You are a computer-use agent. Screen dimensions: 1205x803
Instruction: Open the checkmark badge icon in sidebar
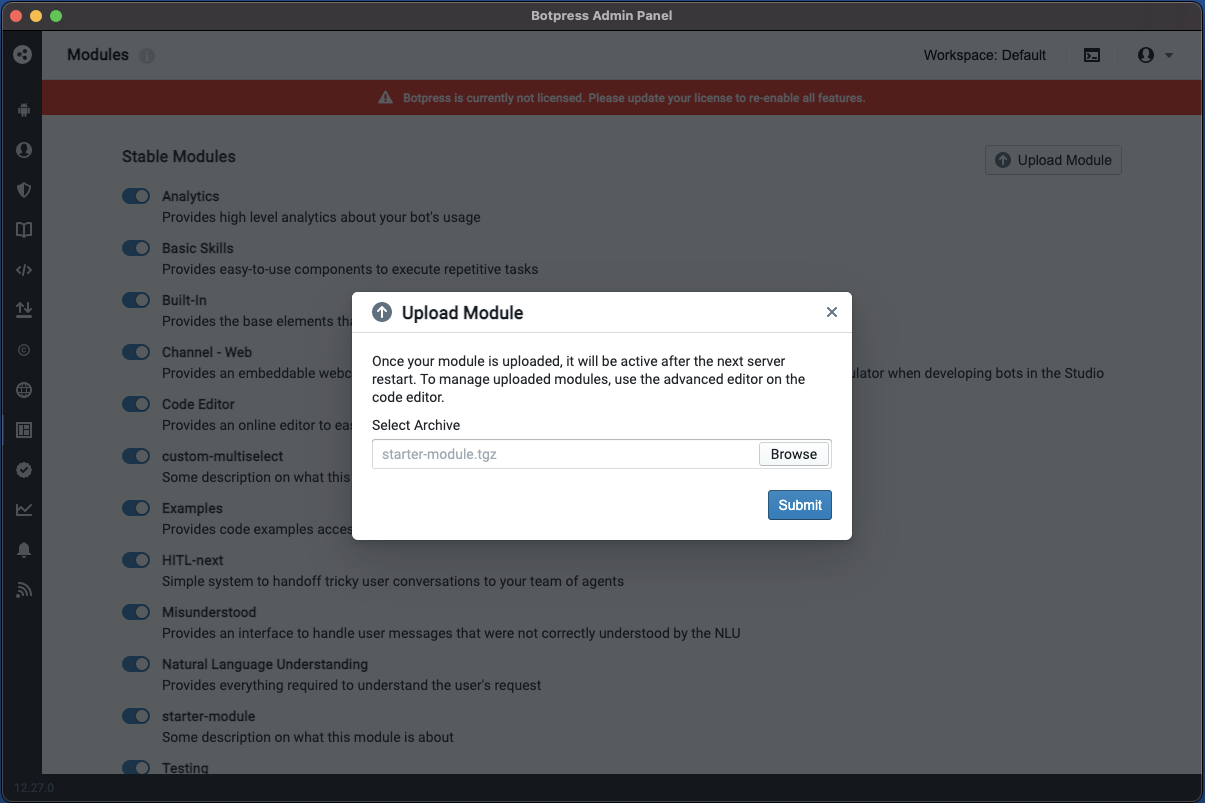point(24,470)
